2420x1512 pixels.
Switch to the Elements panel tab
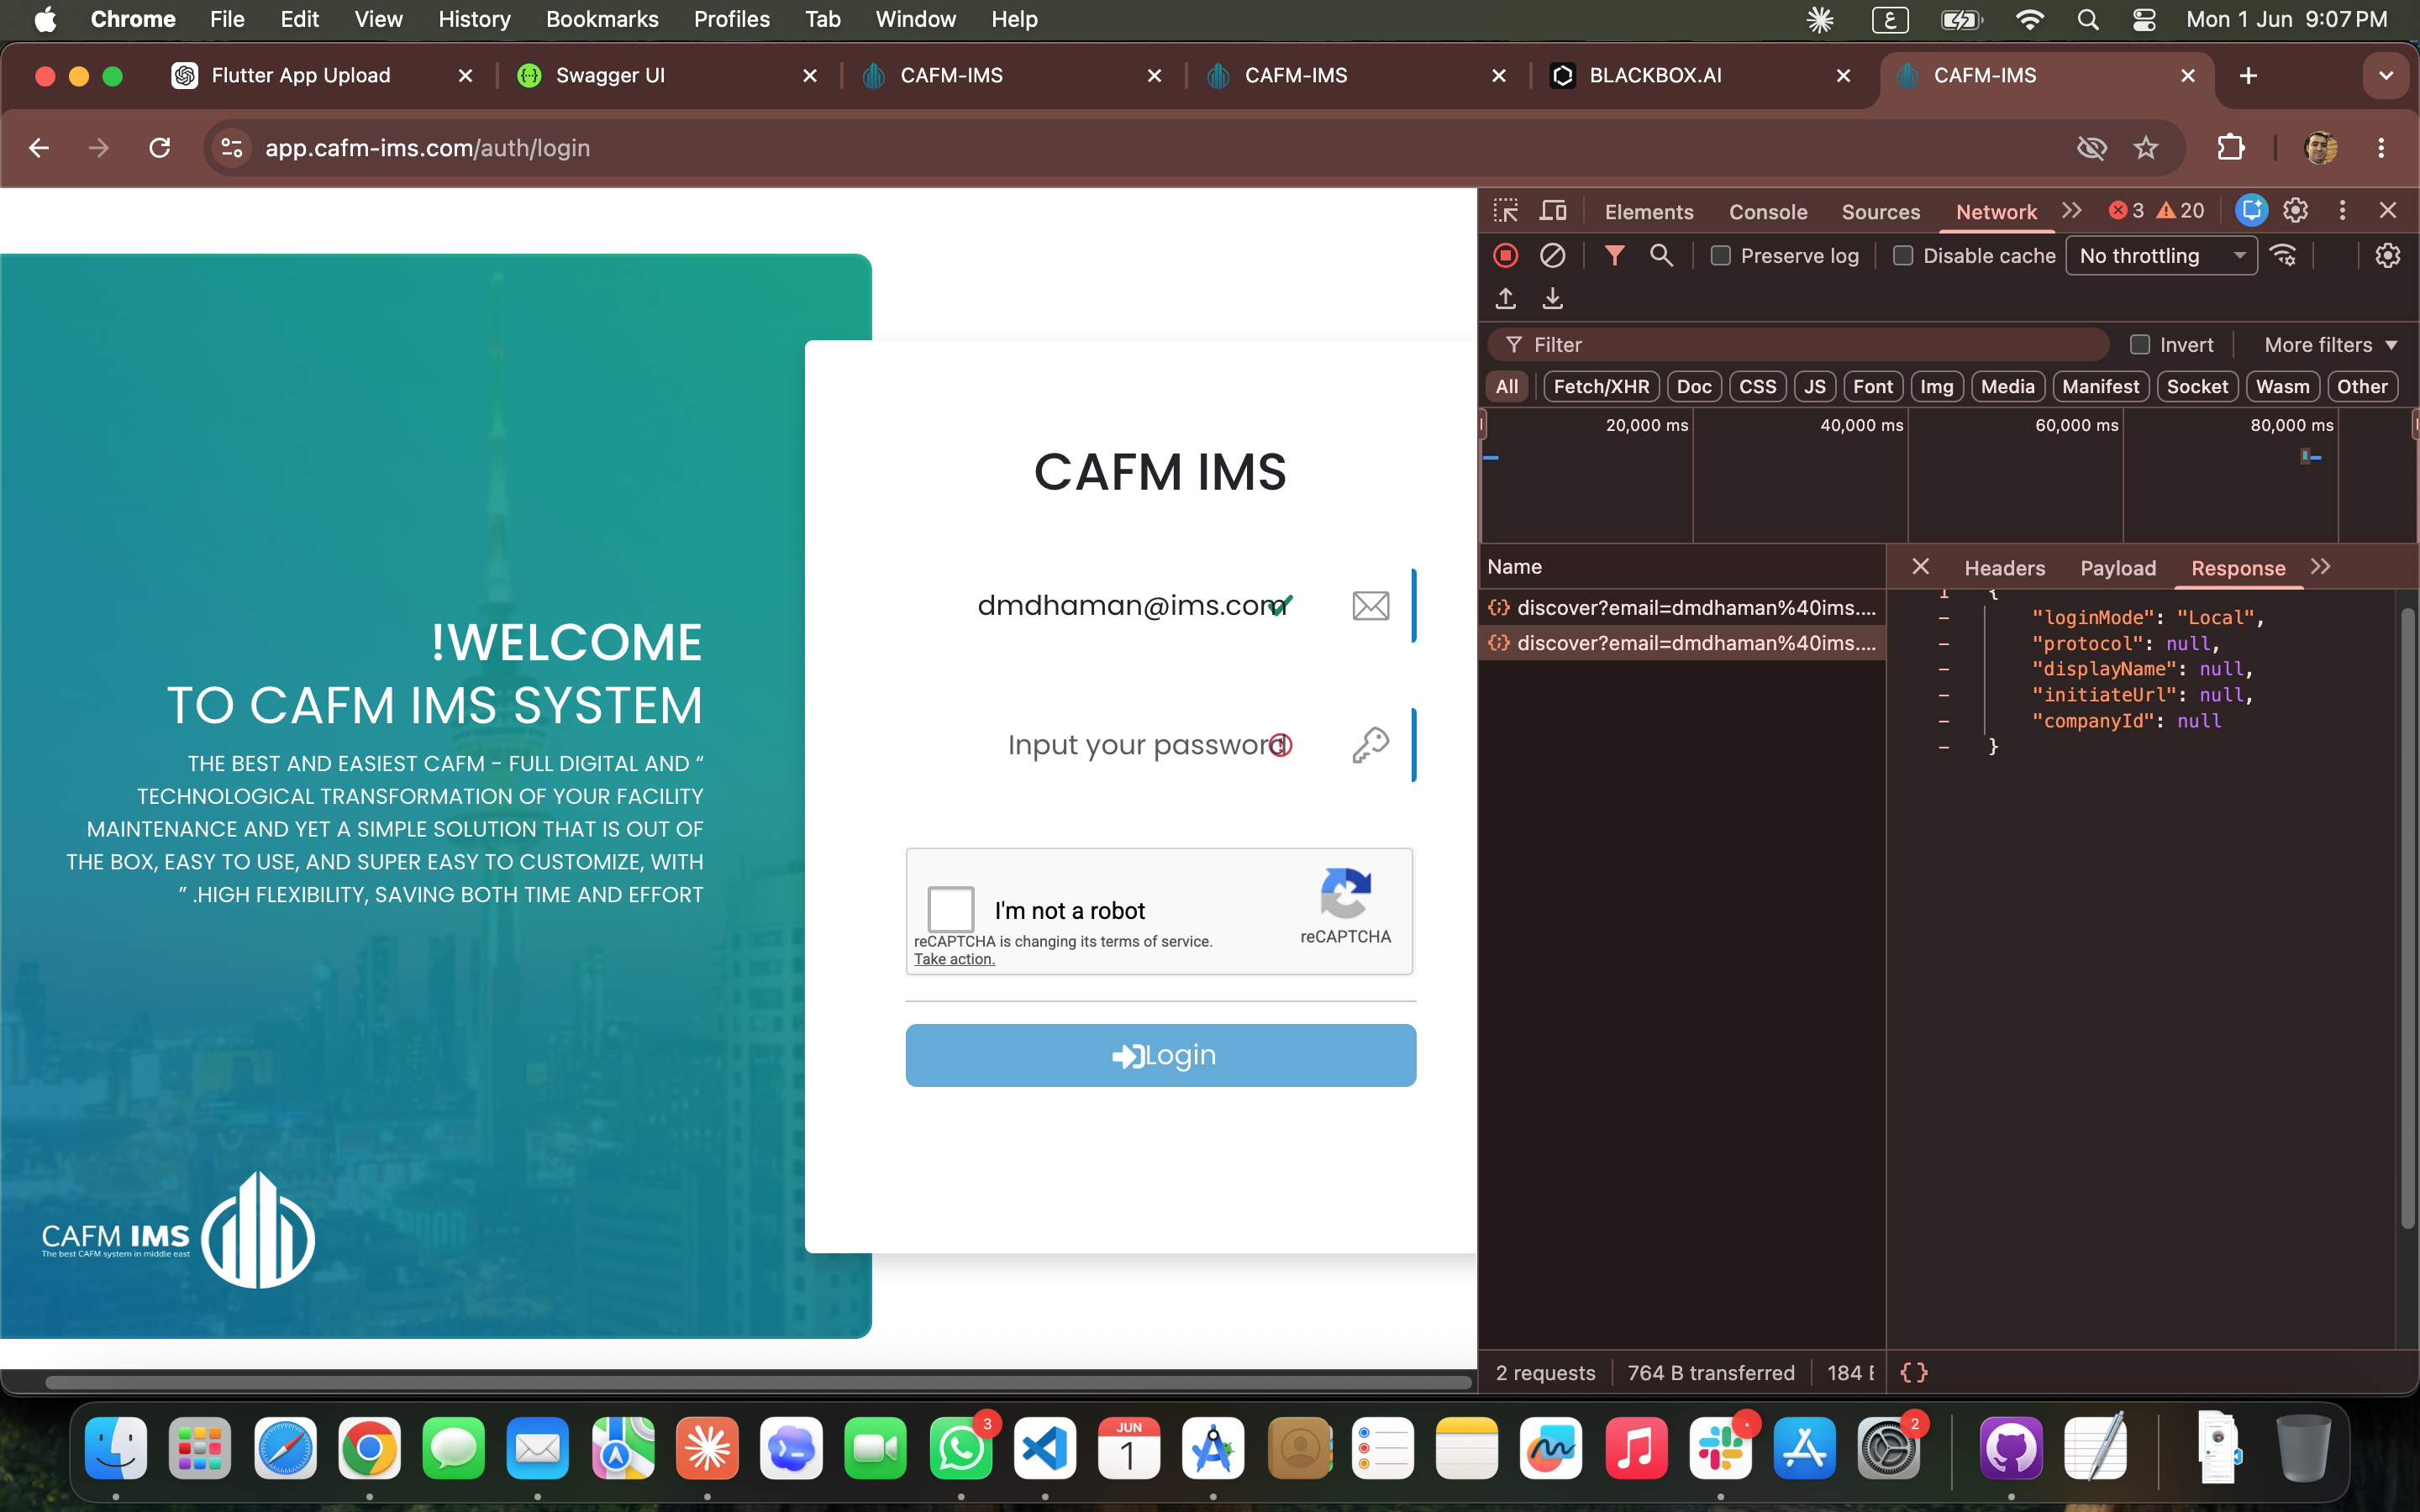pos(1649,212)
